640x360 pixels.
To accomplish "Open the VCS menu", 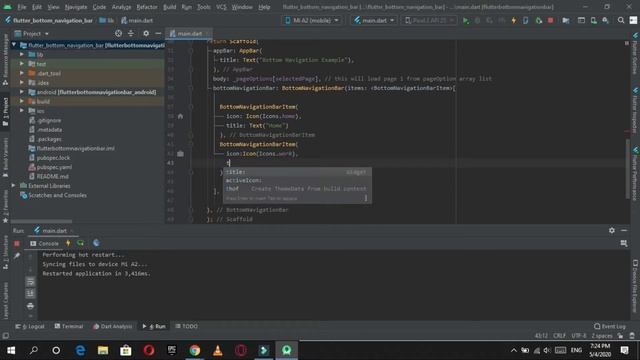I will click(x=221, y=7).
